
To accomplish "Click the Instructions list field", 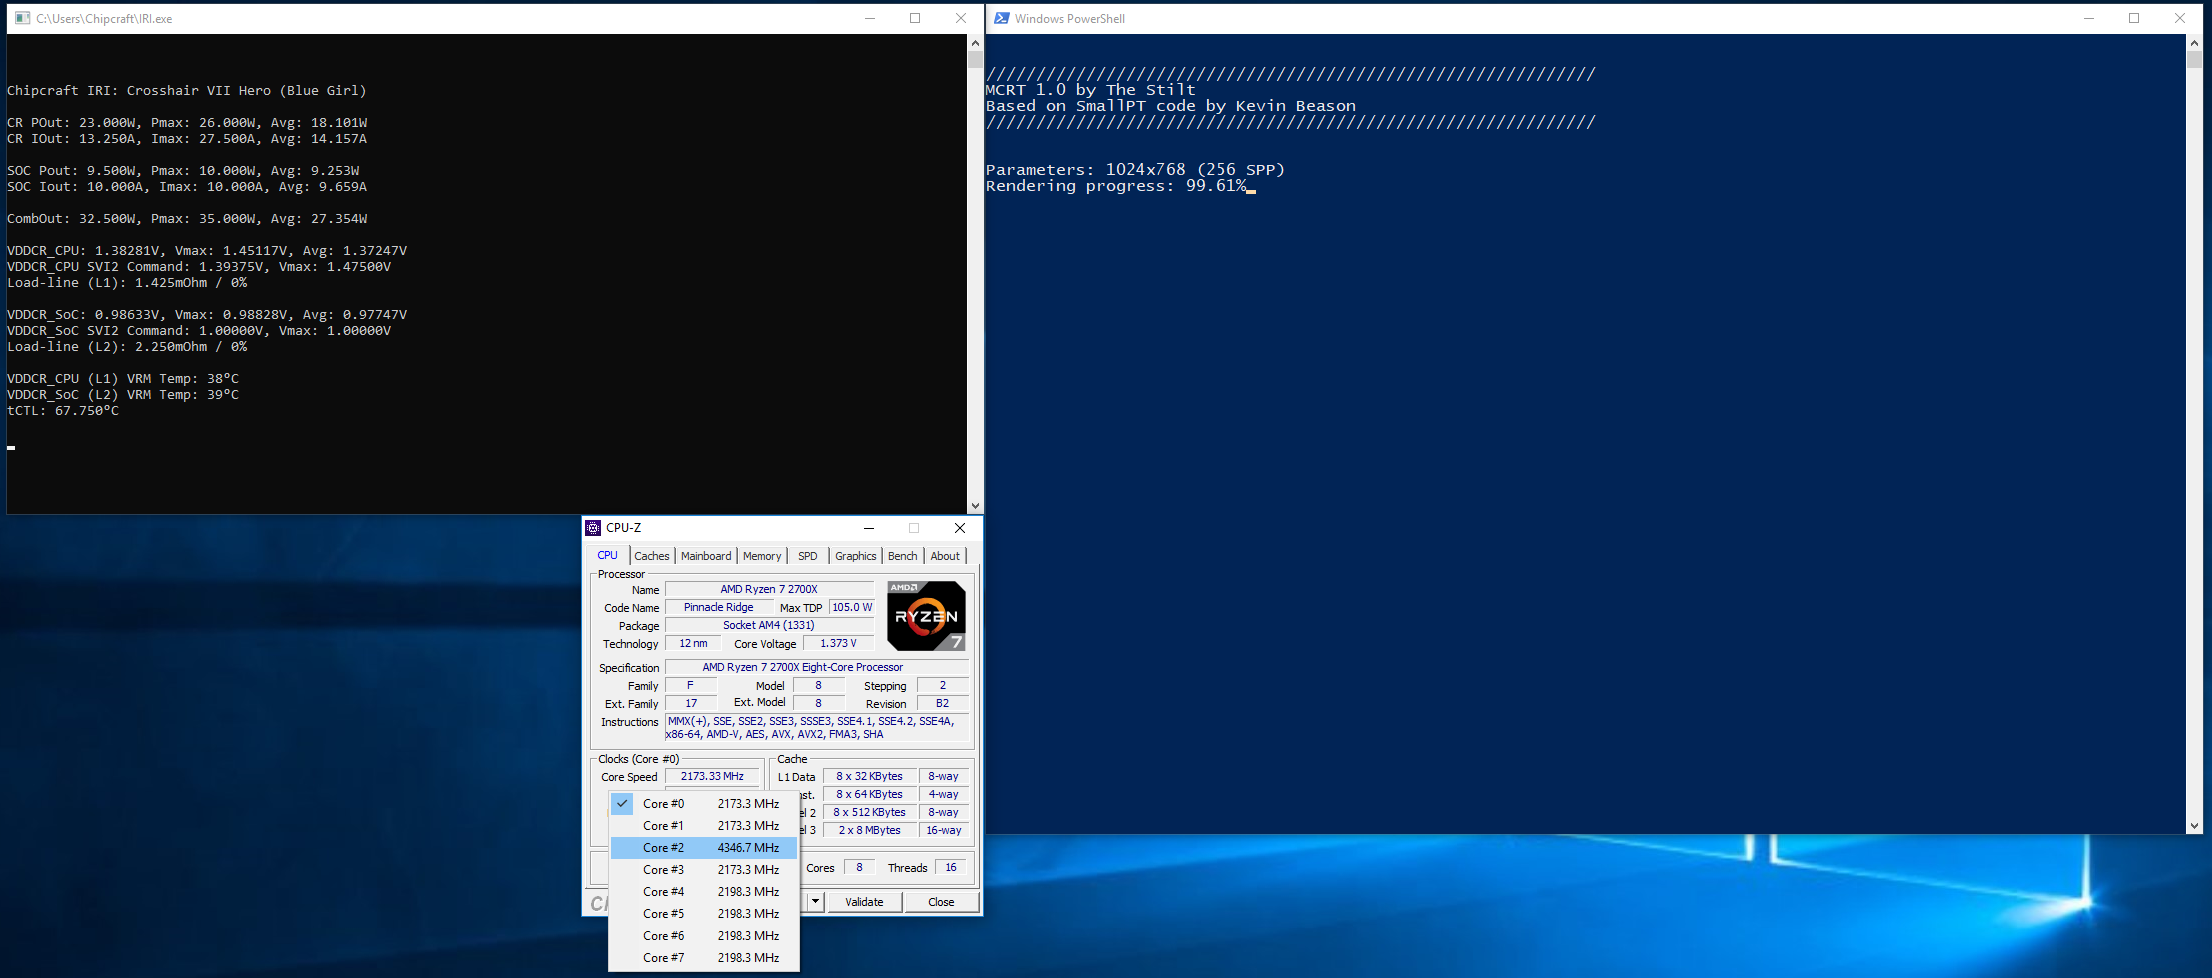I will coord(817,728).
